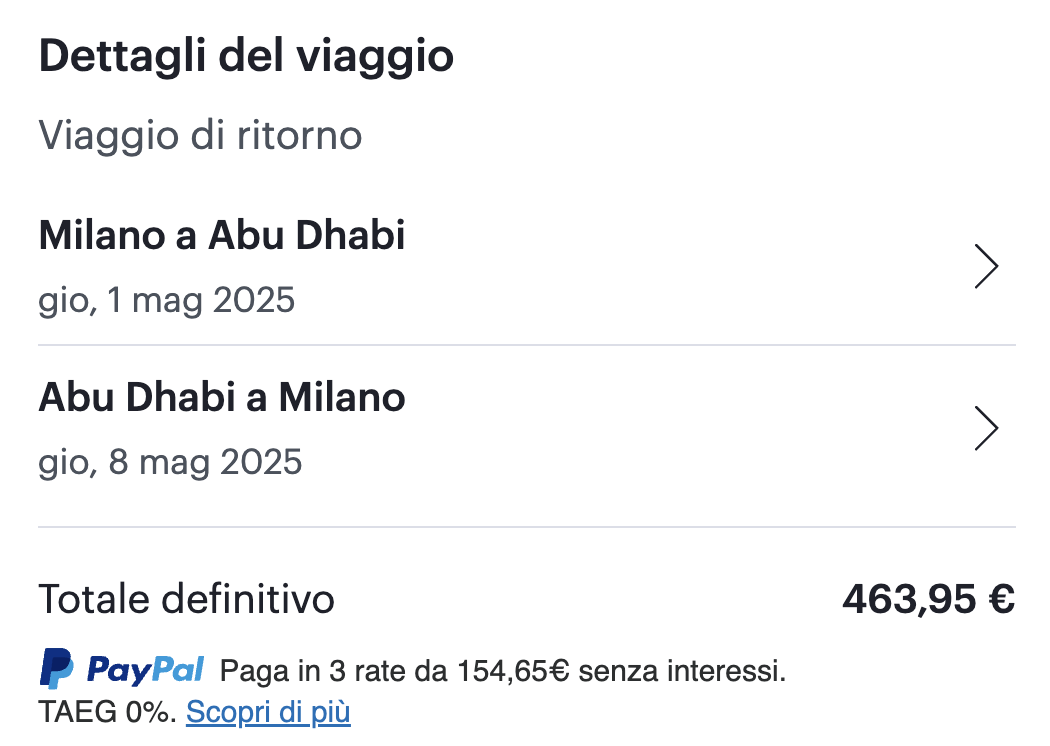This screenshot has width=1050, height=746.
Task: Select the Milano a Abu Dhabi flight title
Action: tap(222, 235)
